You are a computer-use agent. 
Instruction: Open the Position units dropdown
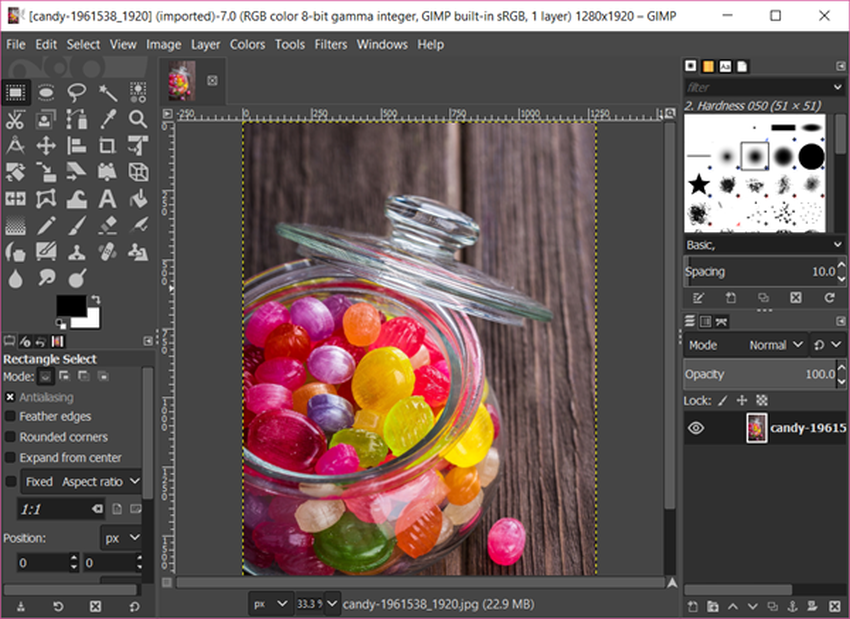[122, 537]
